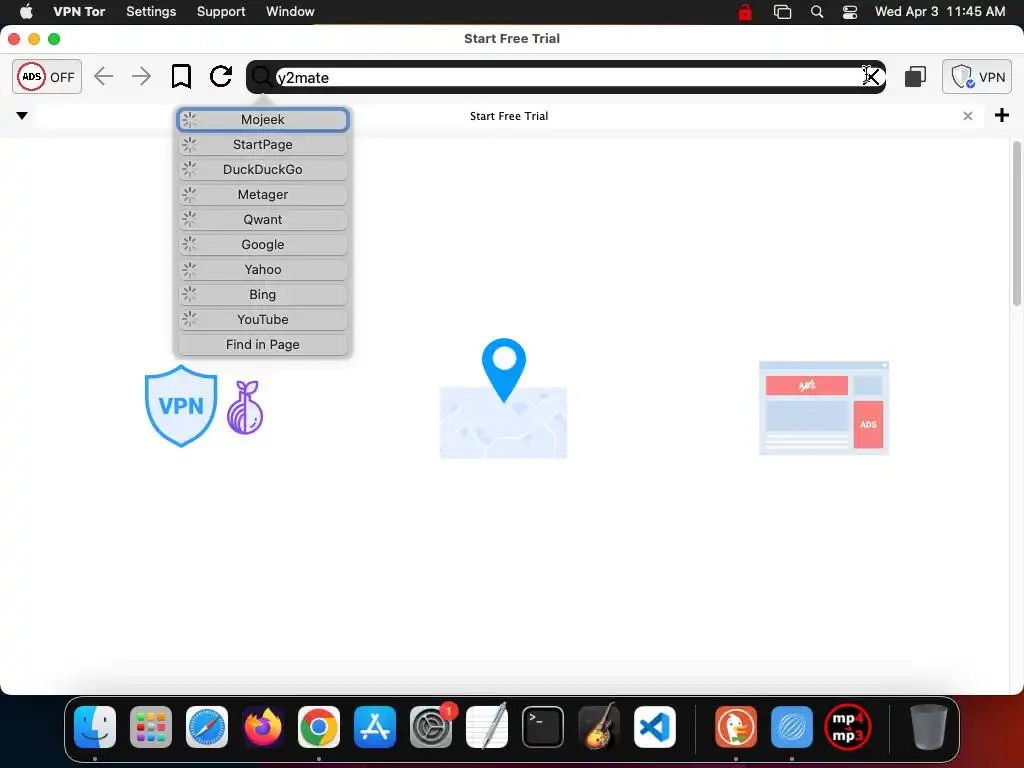
Task: Open the Window menu
Action: [290, 11]
